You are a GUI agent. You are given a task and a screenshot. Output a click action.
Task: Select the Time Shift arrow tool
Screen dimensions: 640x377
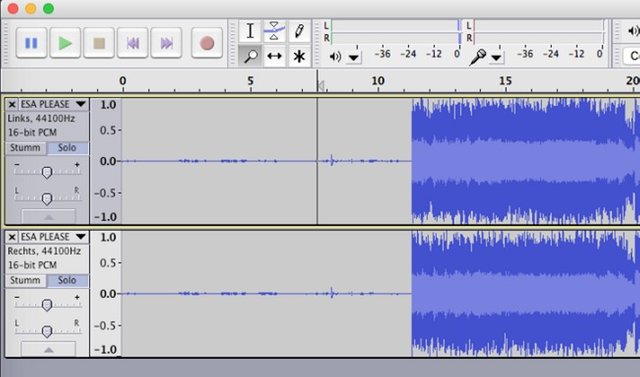(x=274, y=56)
